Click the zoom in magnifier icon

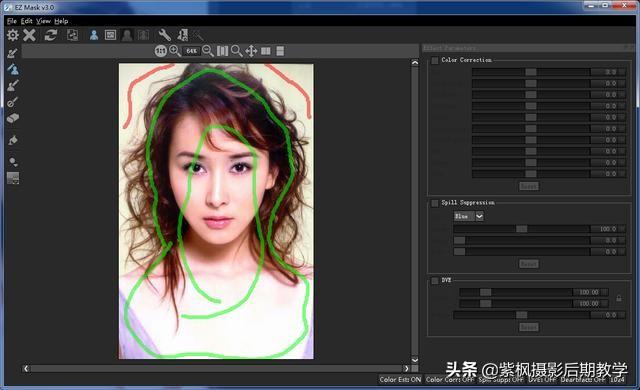(175, 51)
